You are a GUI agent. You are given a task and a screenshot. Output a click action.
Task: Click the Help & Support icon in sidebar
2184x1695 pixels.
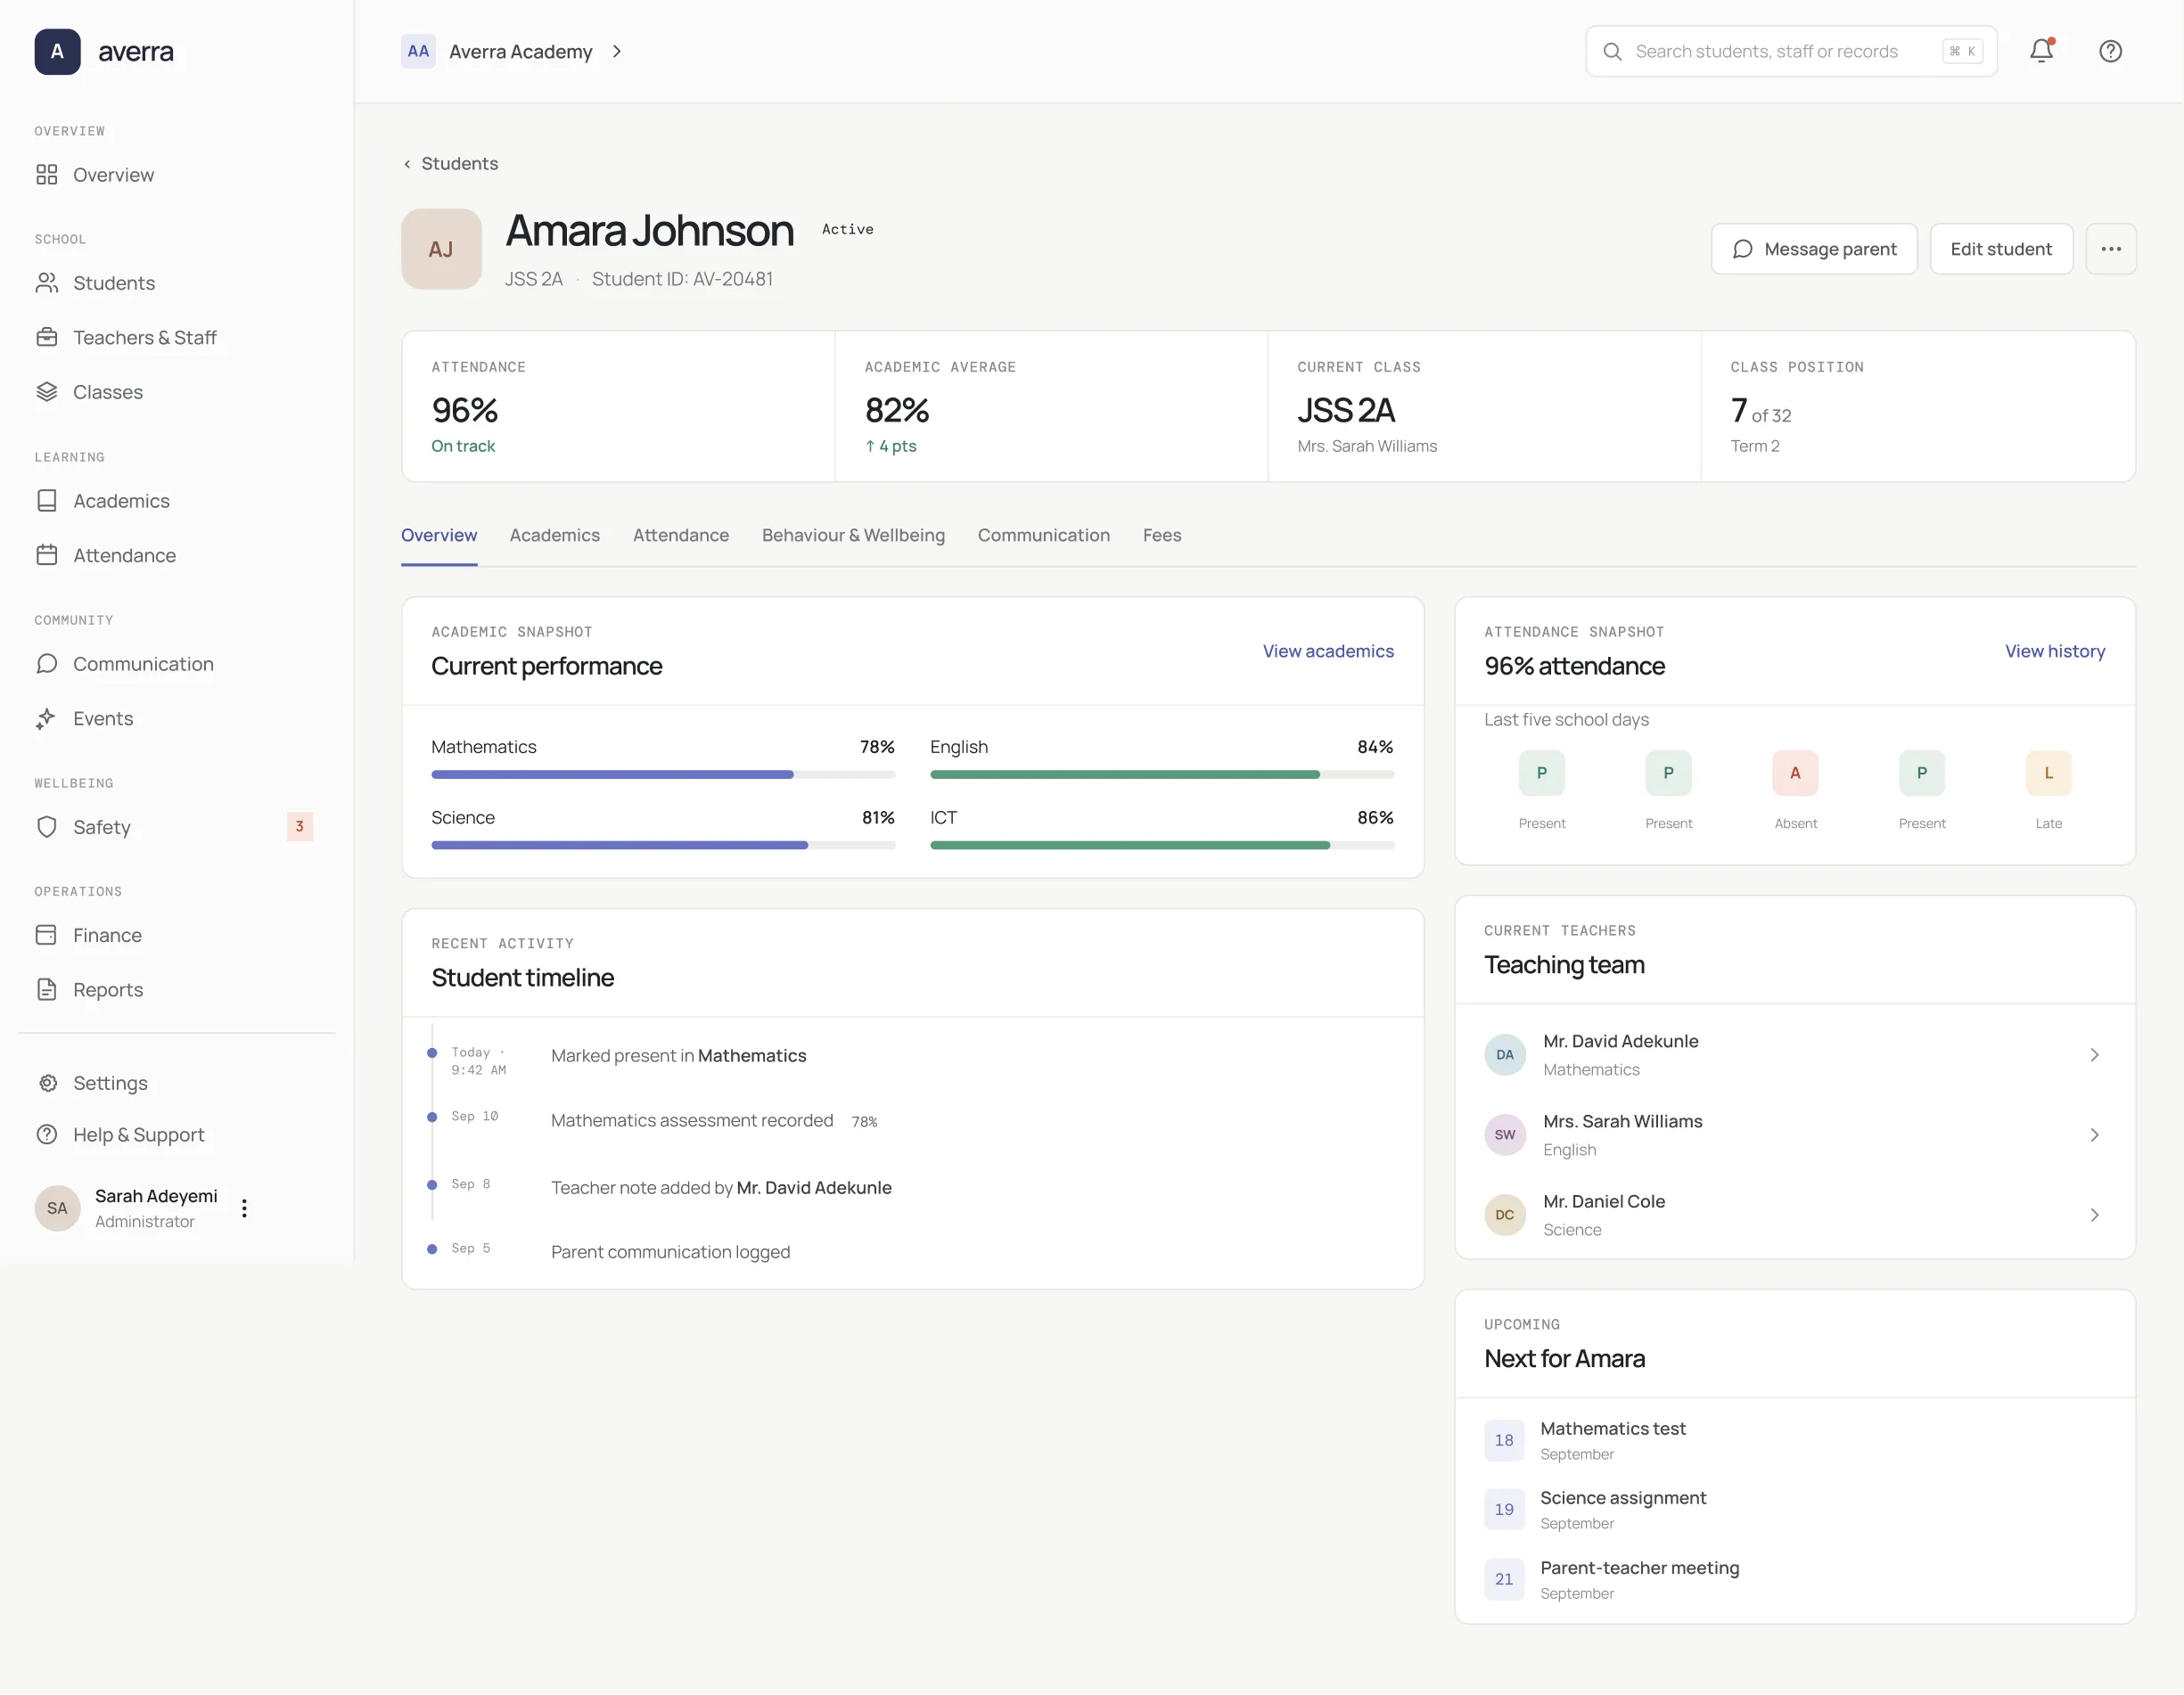coord(47,1135)
